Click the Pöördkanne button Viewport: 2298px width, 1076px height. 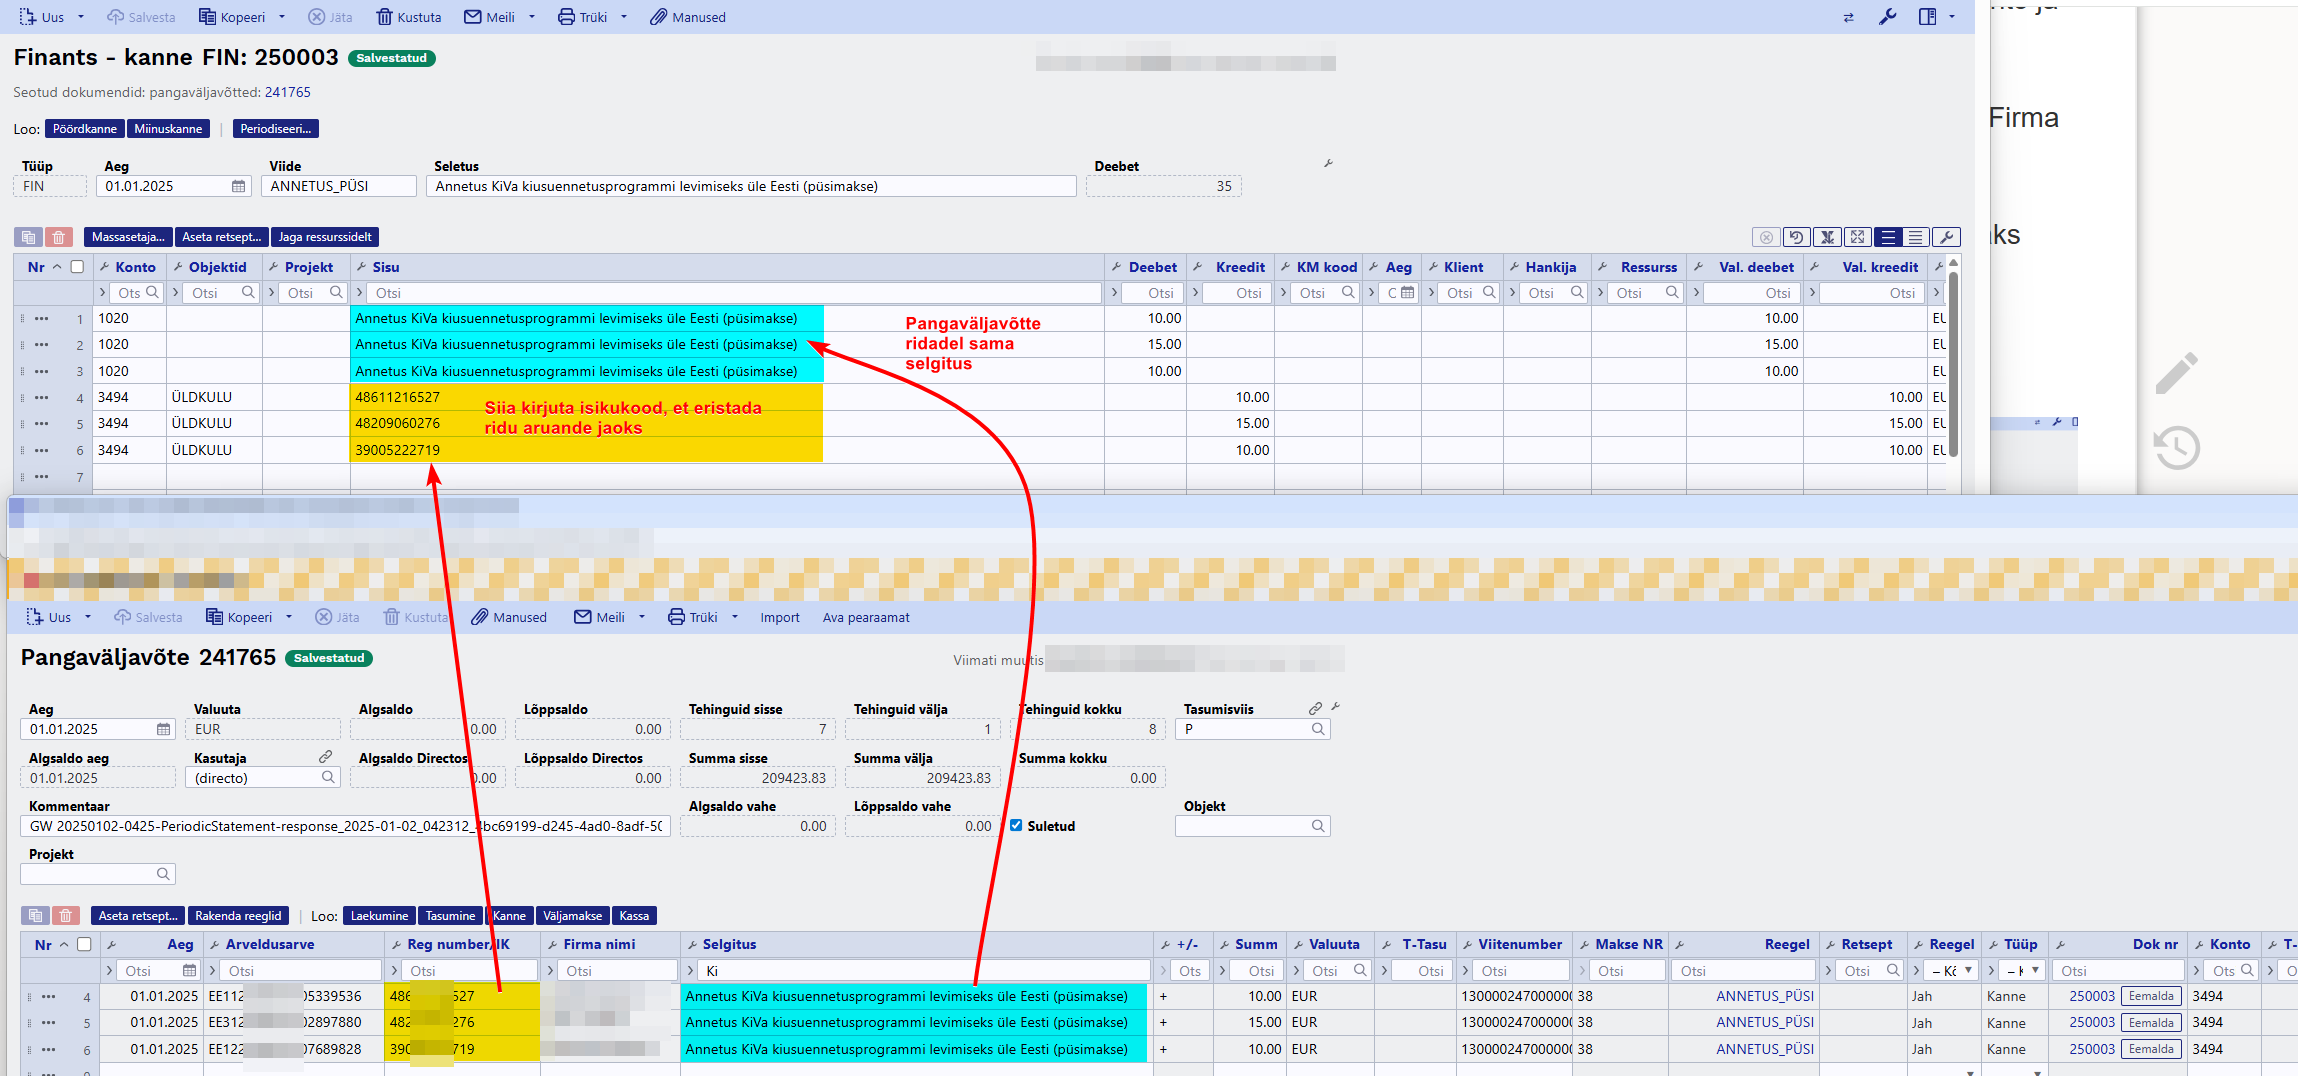(84, 129)
